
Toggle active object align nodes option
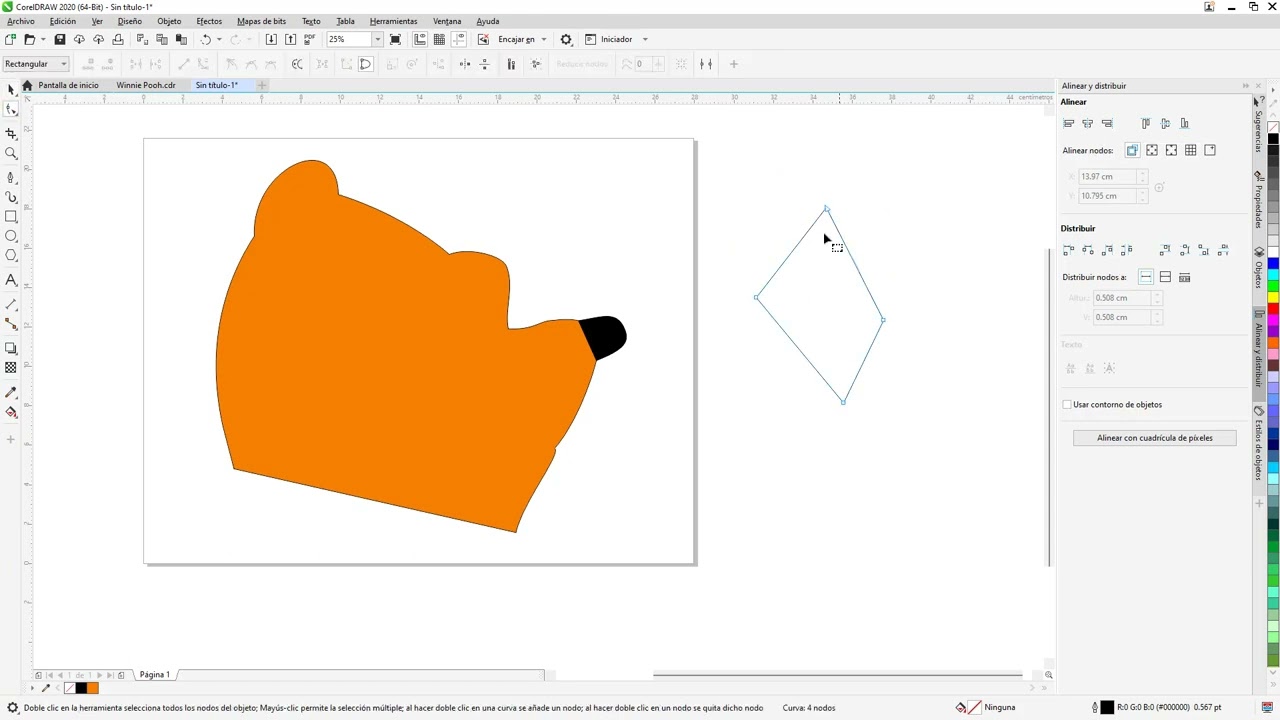[x=1132, y=150]
